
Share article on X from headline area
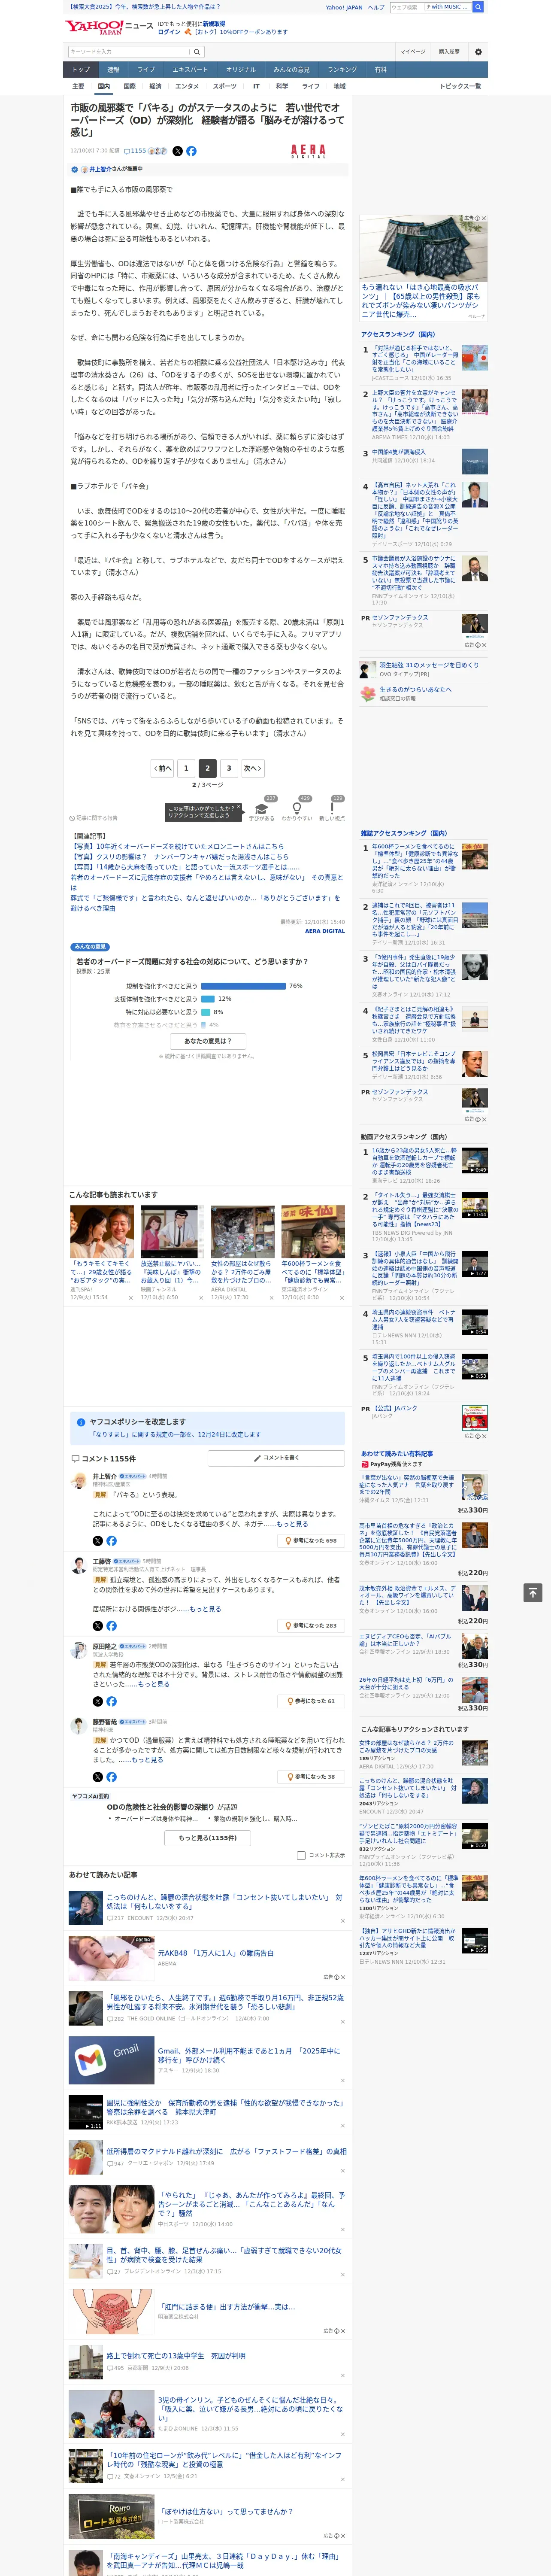click(178, 151)
